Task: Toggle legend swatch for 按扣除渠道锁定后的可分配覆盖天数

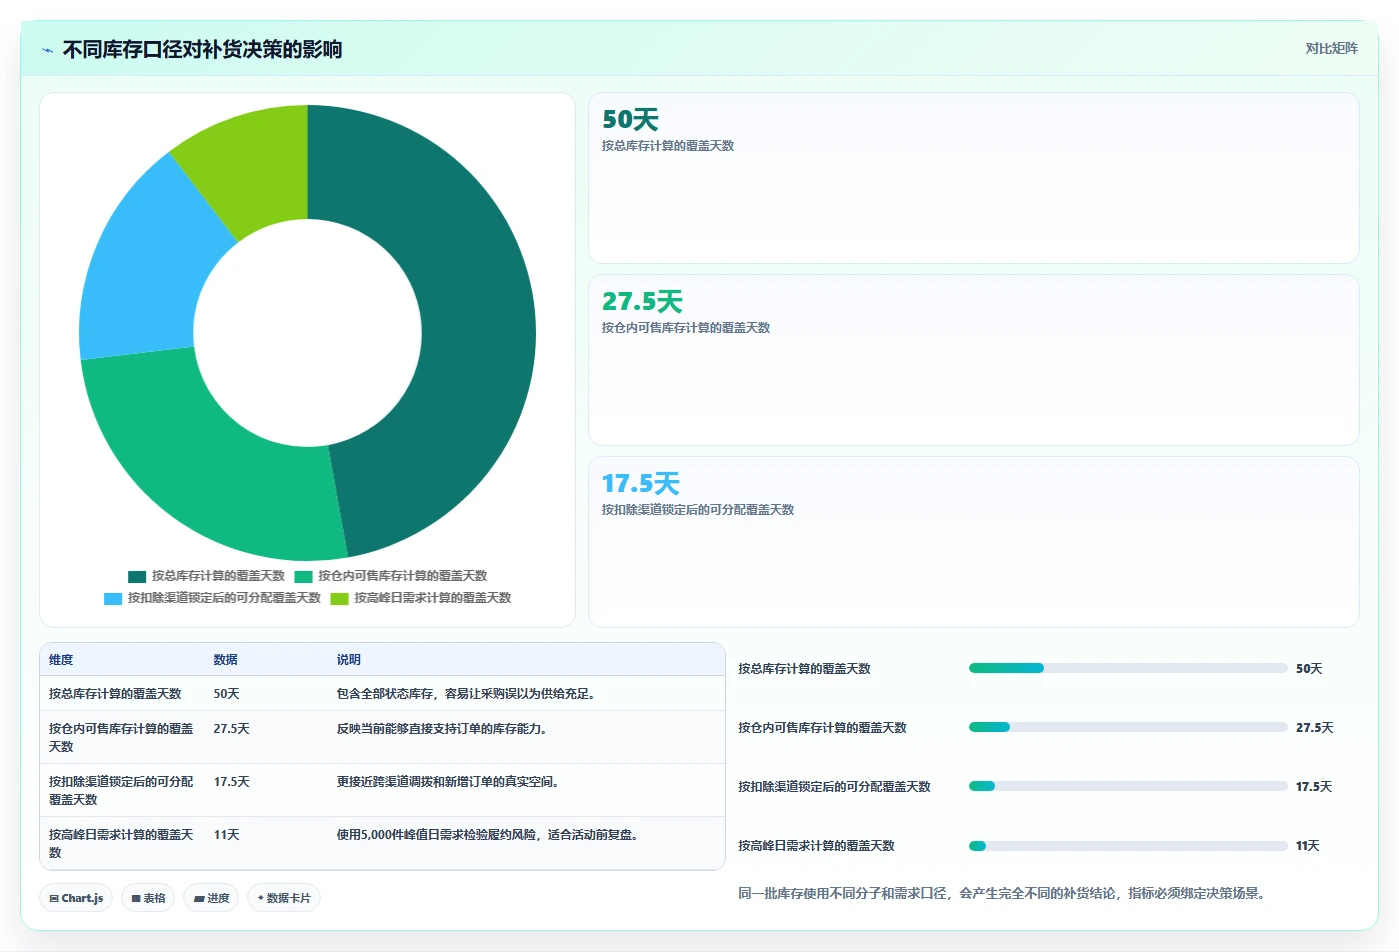Action: click(113, 598)
